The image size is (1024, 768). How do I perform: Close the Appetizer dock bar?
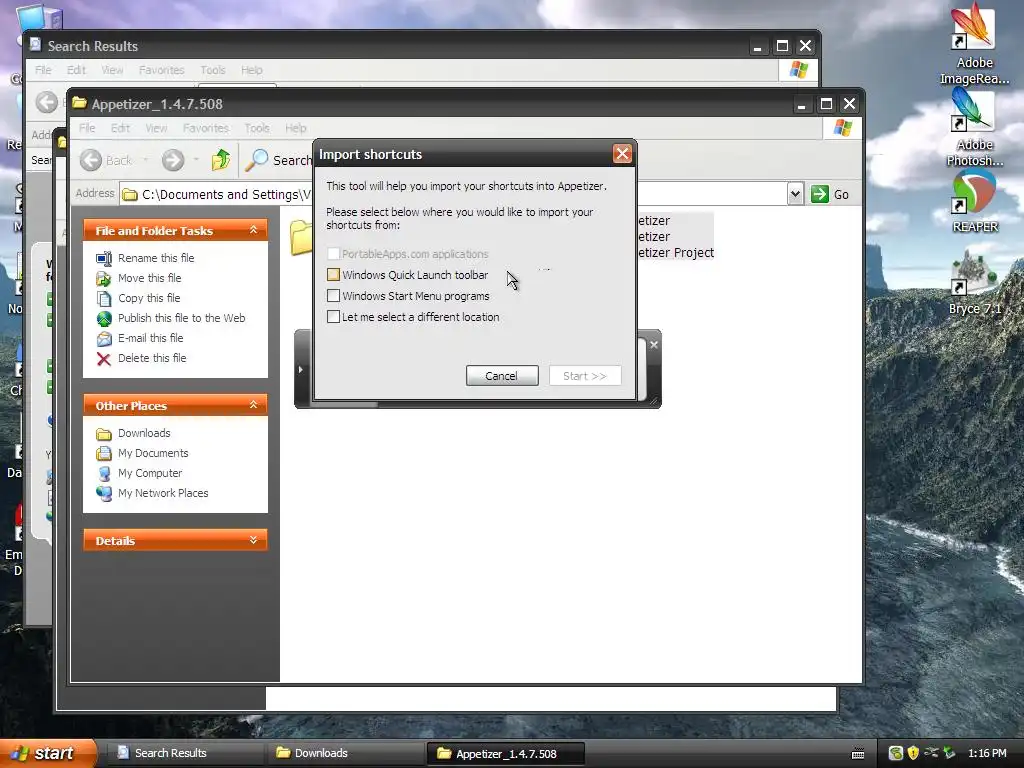654,344
